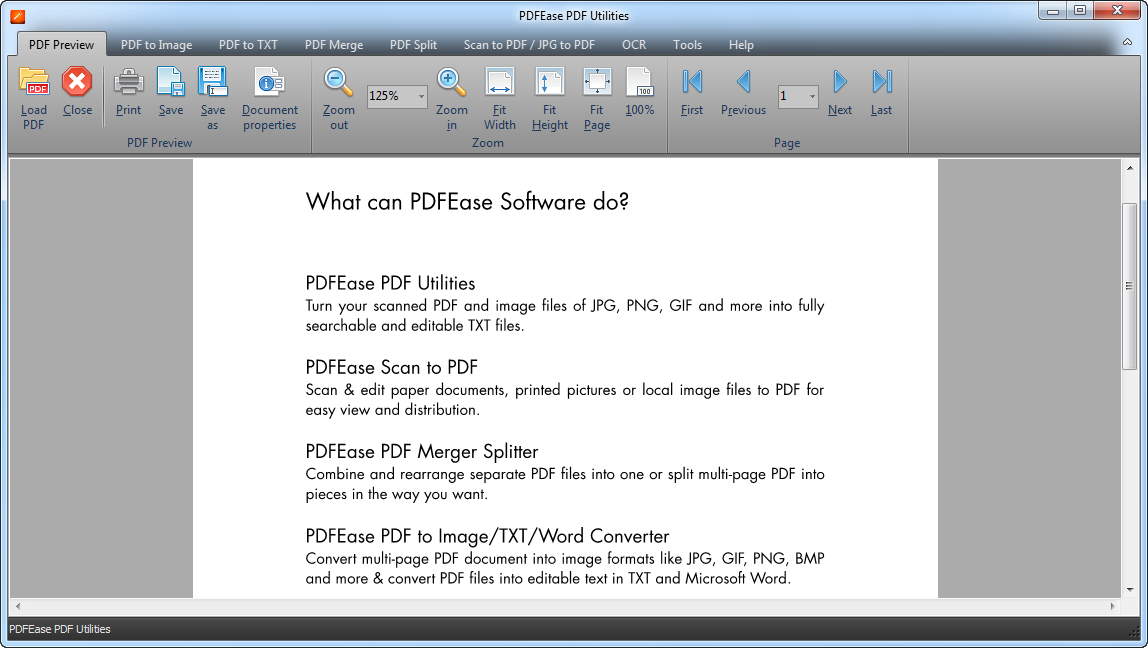Viewport: 1148px width, 648px height.
Task: Click the vertical scrollbar up arrow
Action: tap(1130, 168)
